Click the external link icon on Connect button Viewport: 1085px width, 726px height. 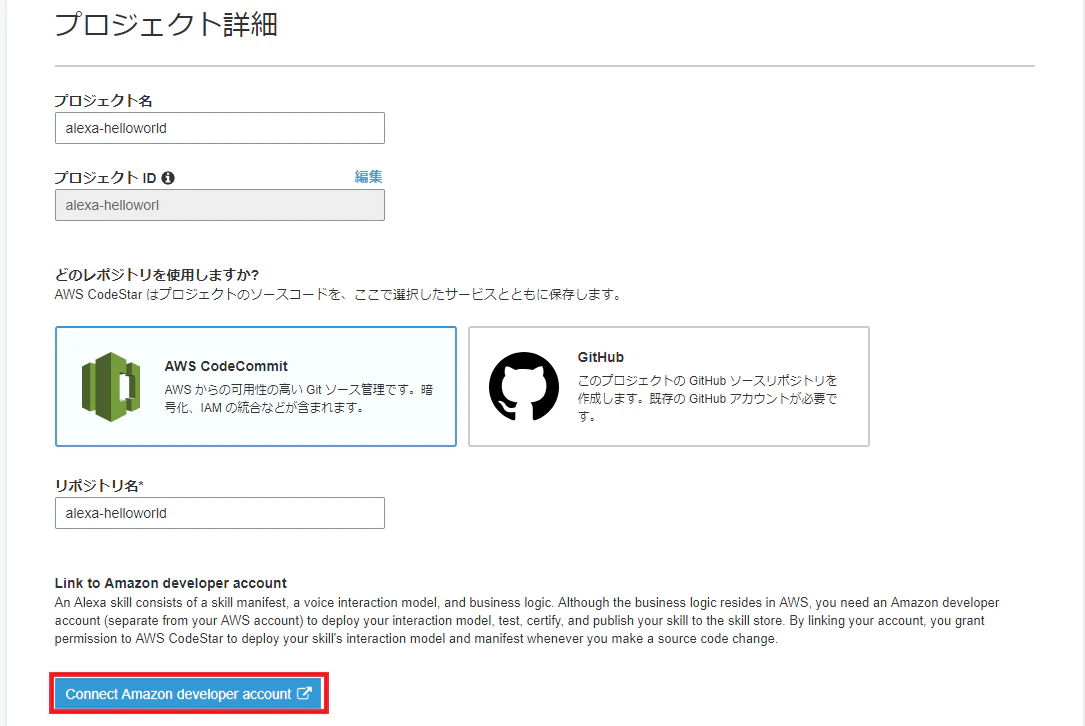[304, 693]
